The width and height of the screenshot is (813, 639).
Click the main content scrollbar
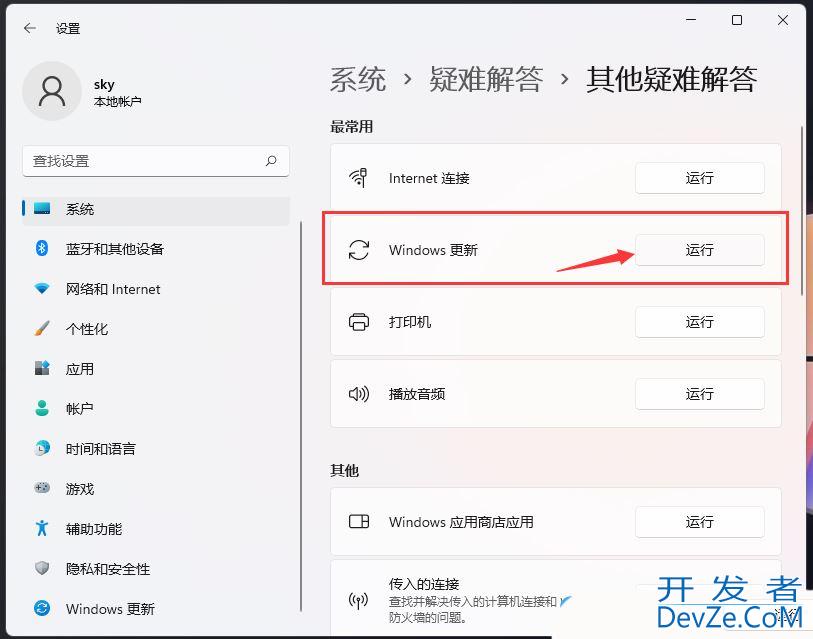pyautogui.click(x=802, y=210)
